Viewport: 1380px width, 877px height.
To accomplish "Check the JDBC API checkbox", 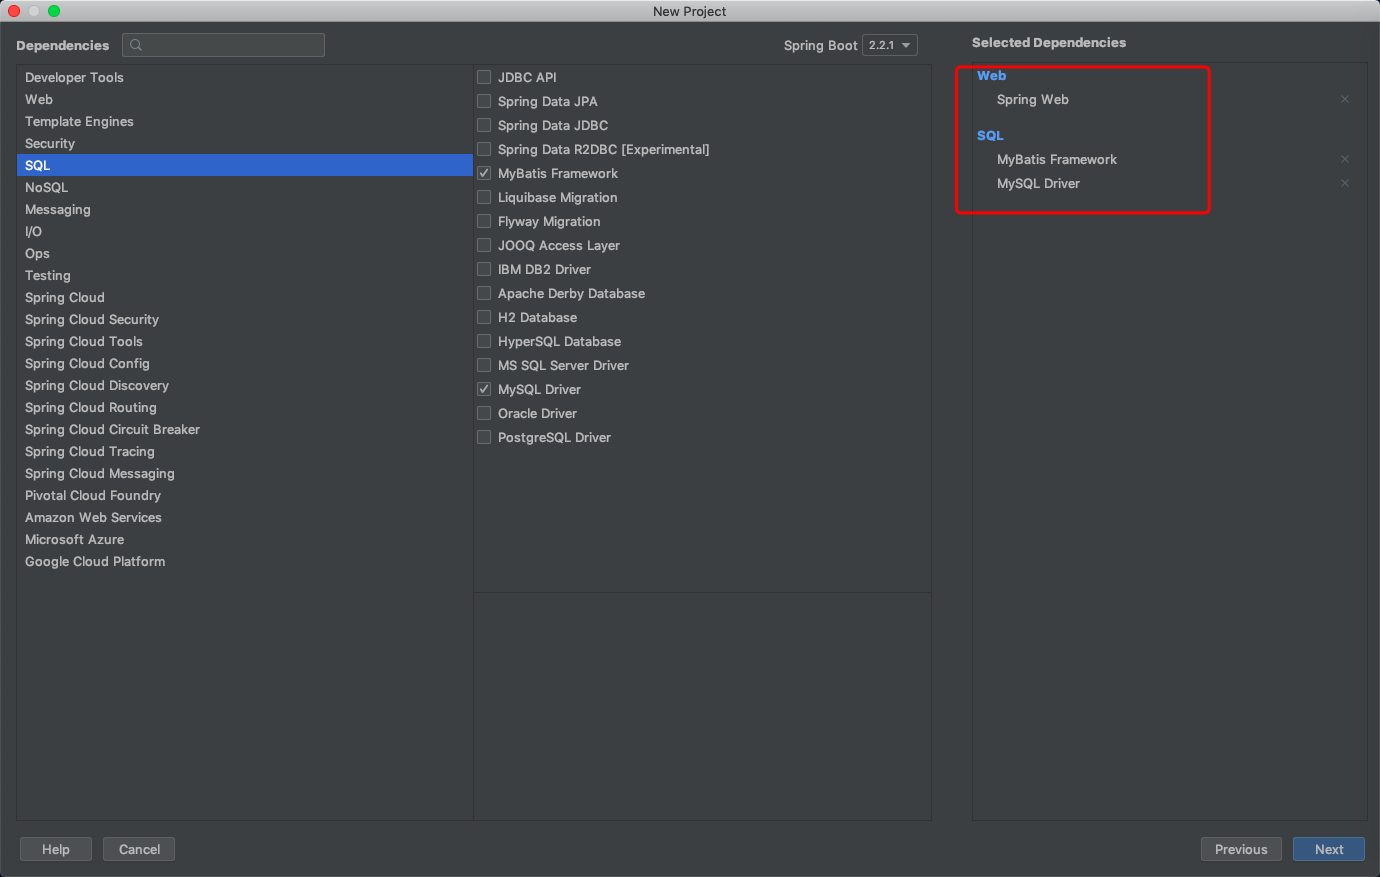I will pyautogui.click(x=484, y=77).
